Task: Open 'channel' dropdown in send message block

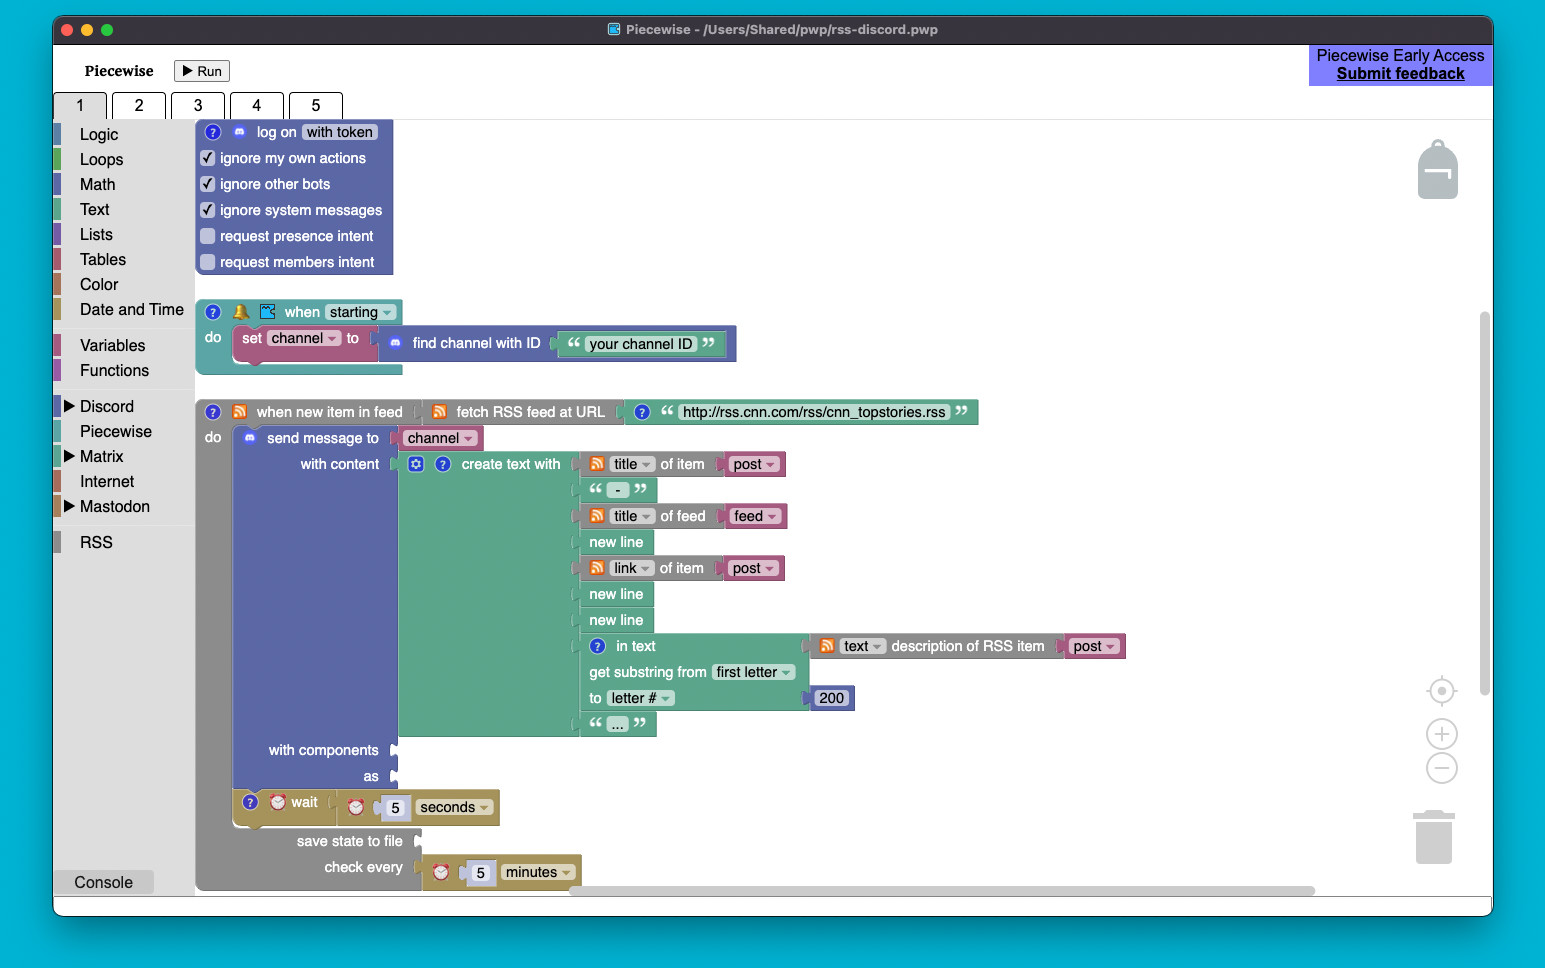Action: 440,438
